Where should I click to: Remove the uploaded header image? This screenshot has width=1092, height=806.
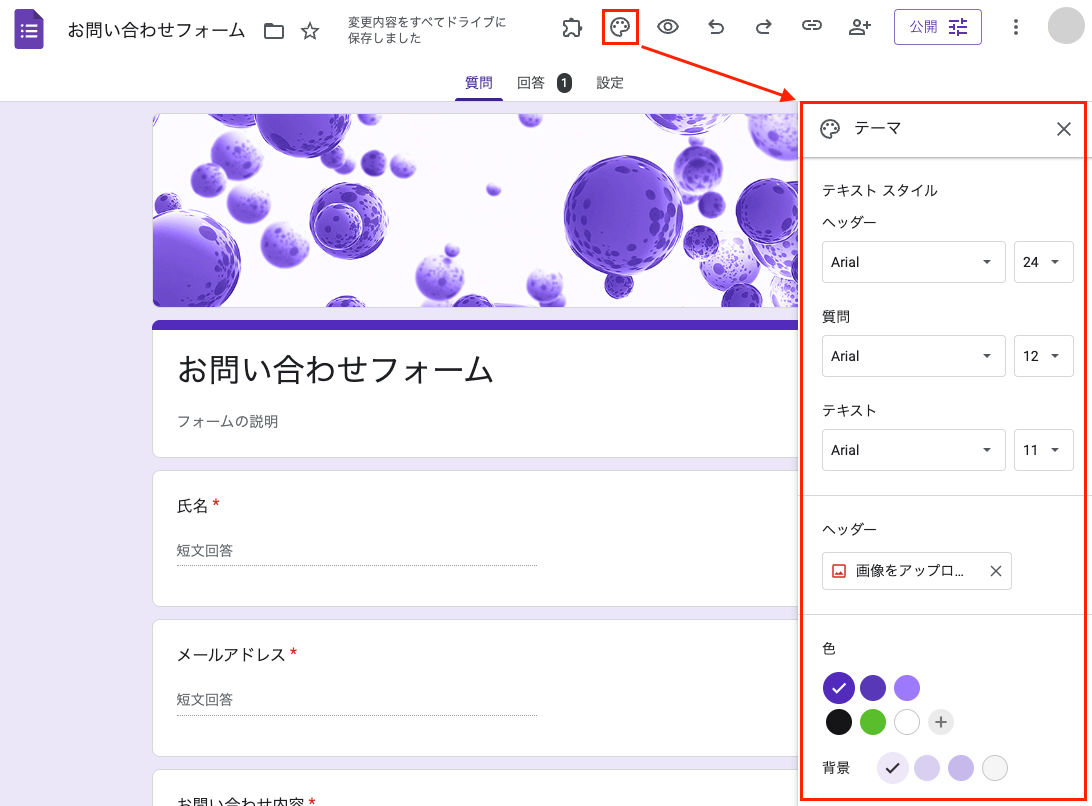(x=995, y=571)
